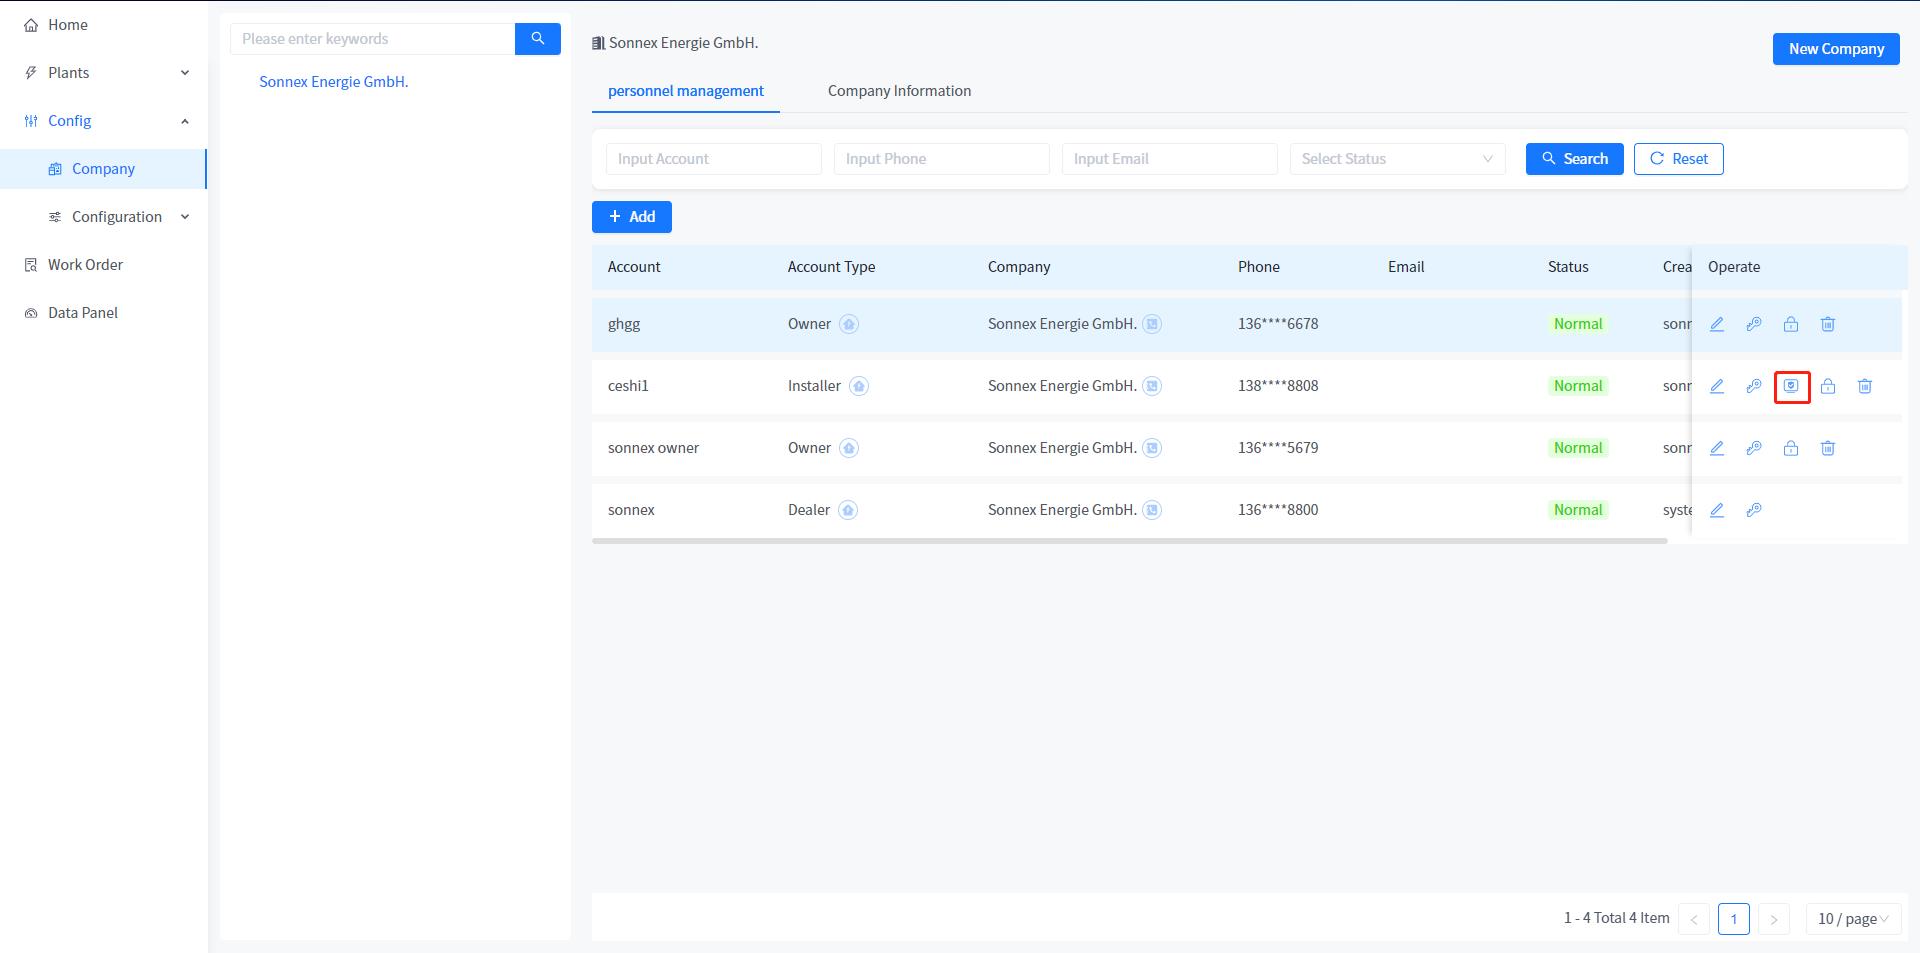Image resolution: width=1920 pixels, height=953 pixels.
Task: Delete sonnex owner with the trash icon
Action: [x=1828, y=448]
